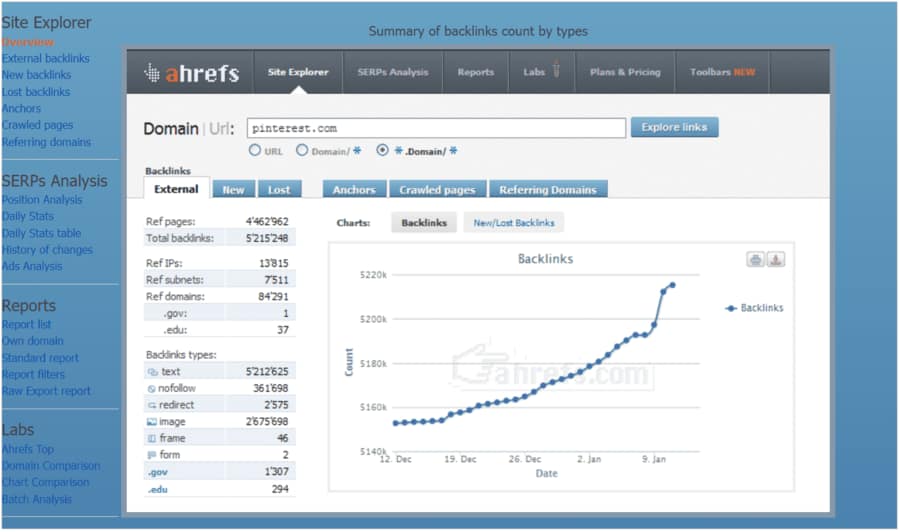899x532 pixels.
Task: Click Ref IPs value 13'815
Action: (274, 264)
